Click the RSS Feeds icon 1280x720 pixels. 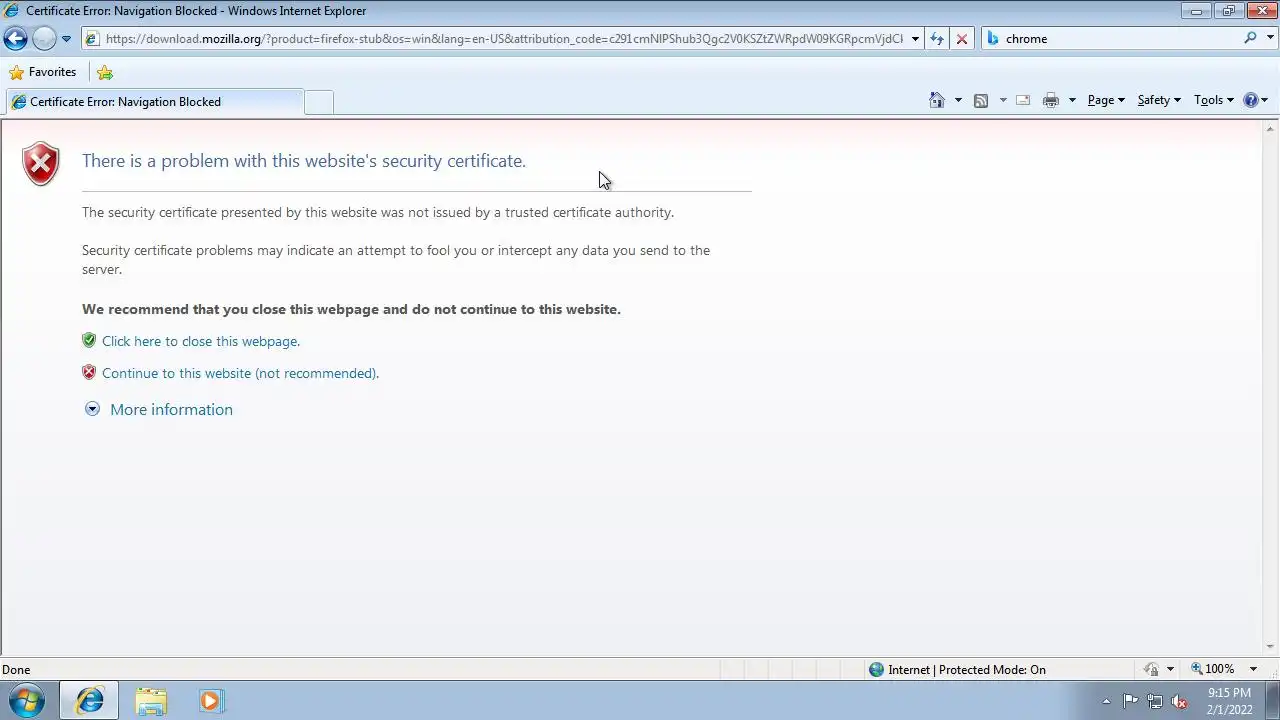(981, 100)
